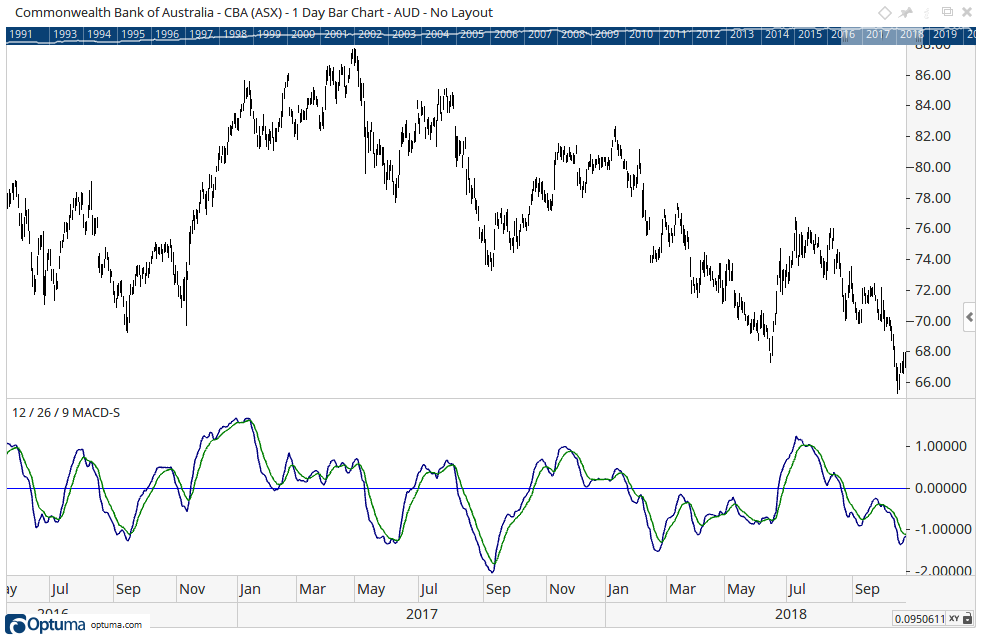The width and height of the screenshot is (982, 635).
Task: Jump to 2013 in the year overview strip
Action: click(x=742, y=34)
